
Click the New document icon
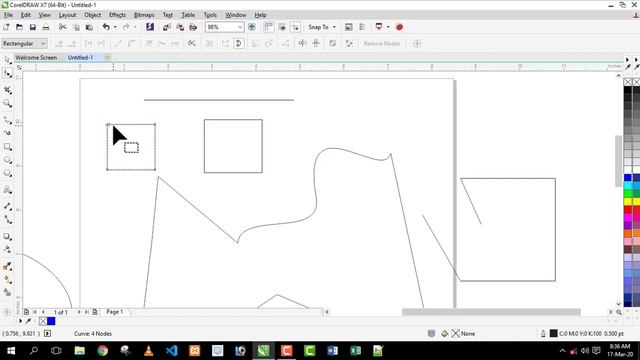[x=6, y=27]
